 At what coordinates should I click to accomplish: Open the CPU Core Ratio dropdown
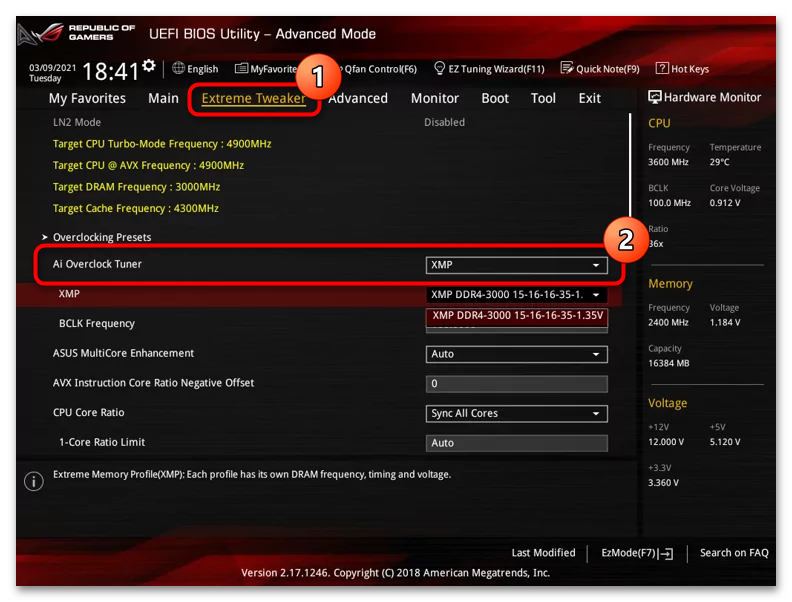pos(516,414)
